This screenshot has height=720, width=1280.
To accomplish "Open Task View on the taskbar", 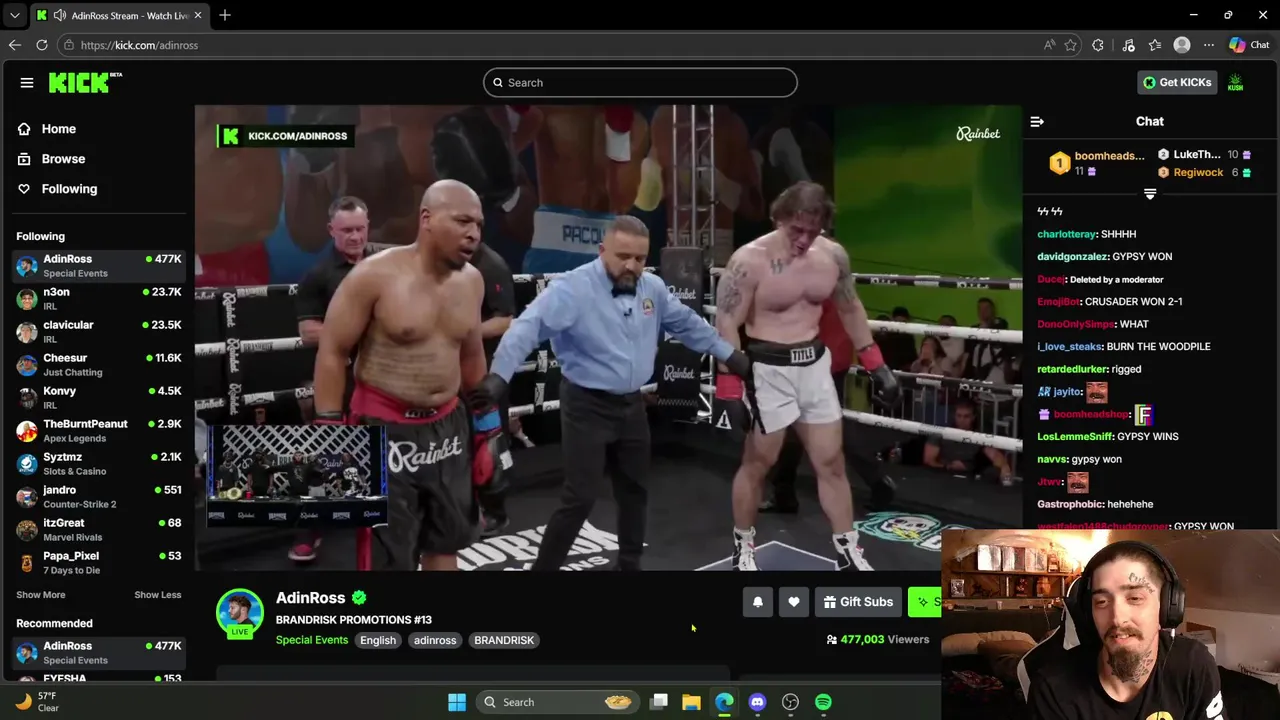I will pyautogui.click(x=659, y=702).
